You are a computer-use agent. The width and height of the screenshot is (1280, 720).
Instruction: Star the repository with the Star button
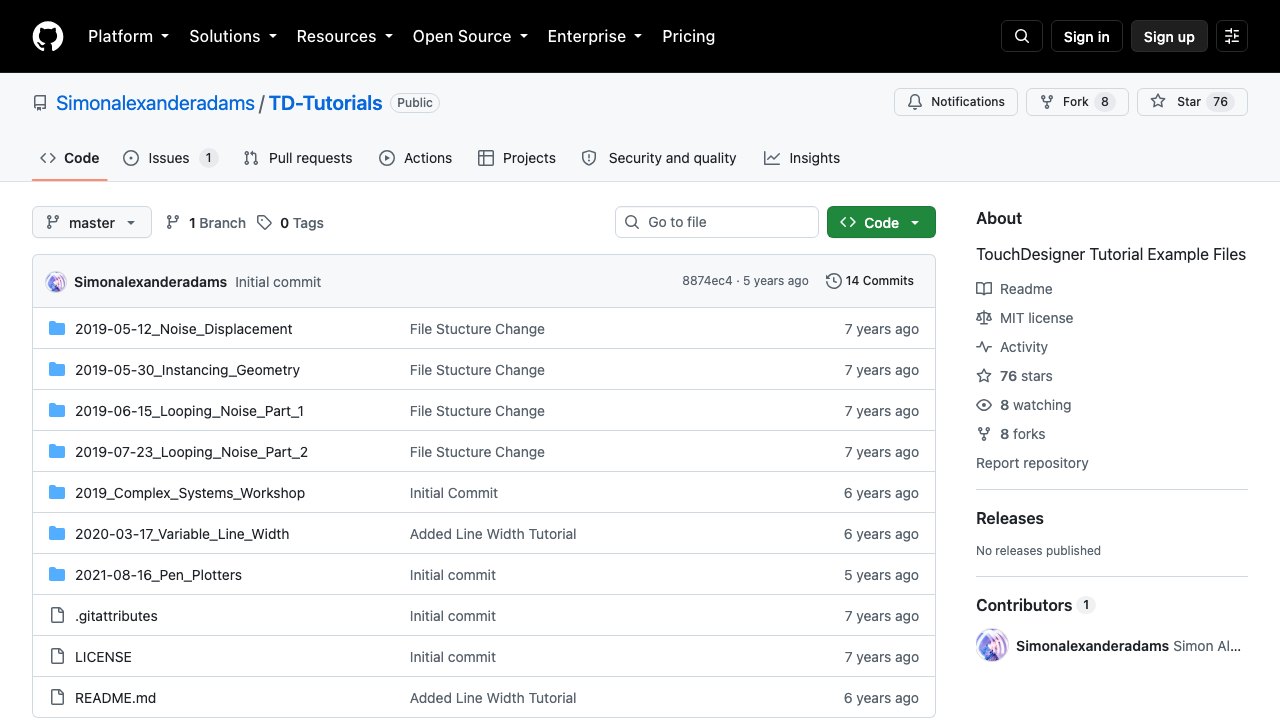pos(1192,102)
